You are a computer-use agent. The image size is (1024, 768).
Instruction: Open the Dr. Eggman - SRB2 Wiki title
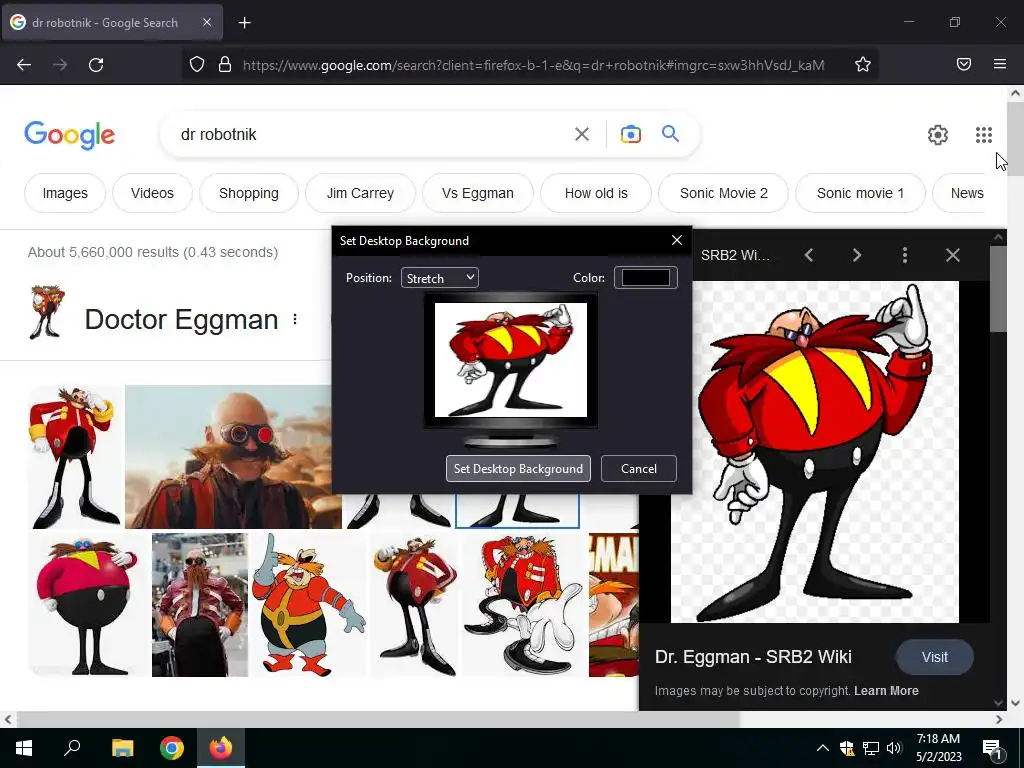coord(753,657)
